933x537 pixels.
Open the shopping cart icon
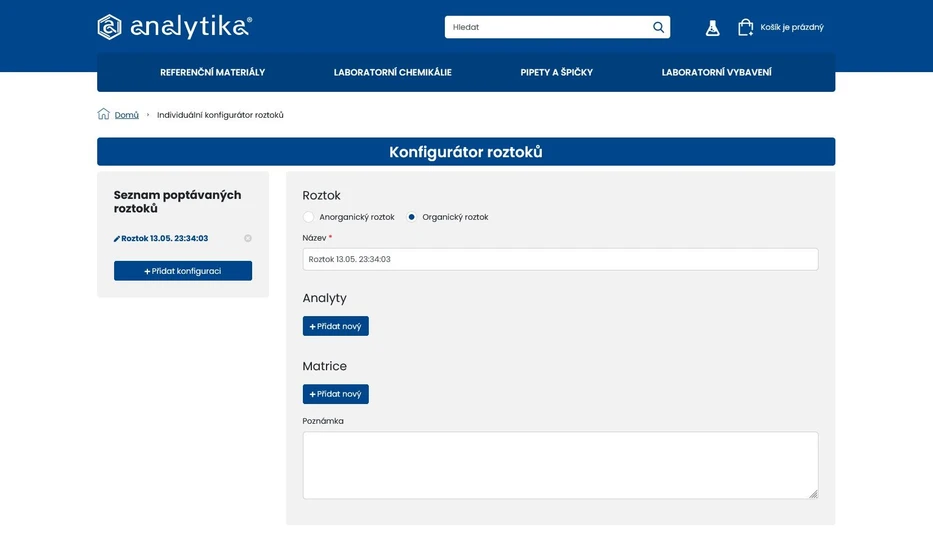point(746,27)
